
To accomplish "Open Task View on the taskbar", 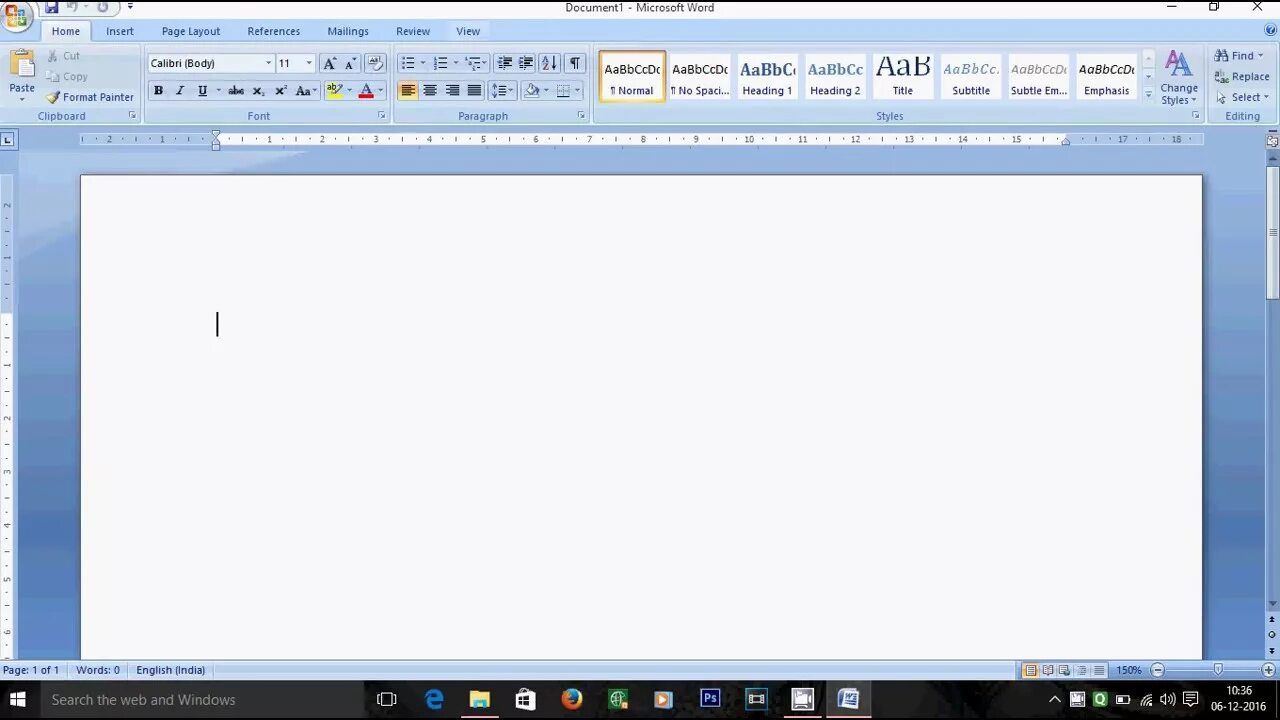I will pyautogui.click(x=387, y=699).
